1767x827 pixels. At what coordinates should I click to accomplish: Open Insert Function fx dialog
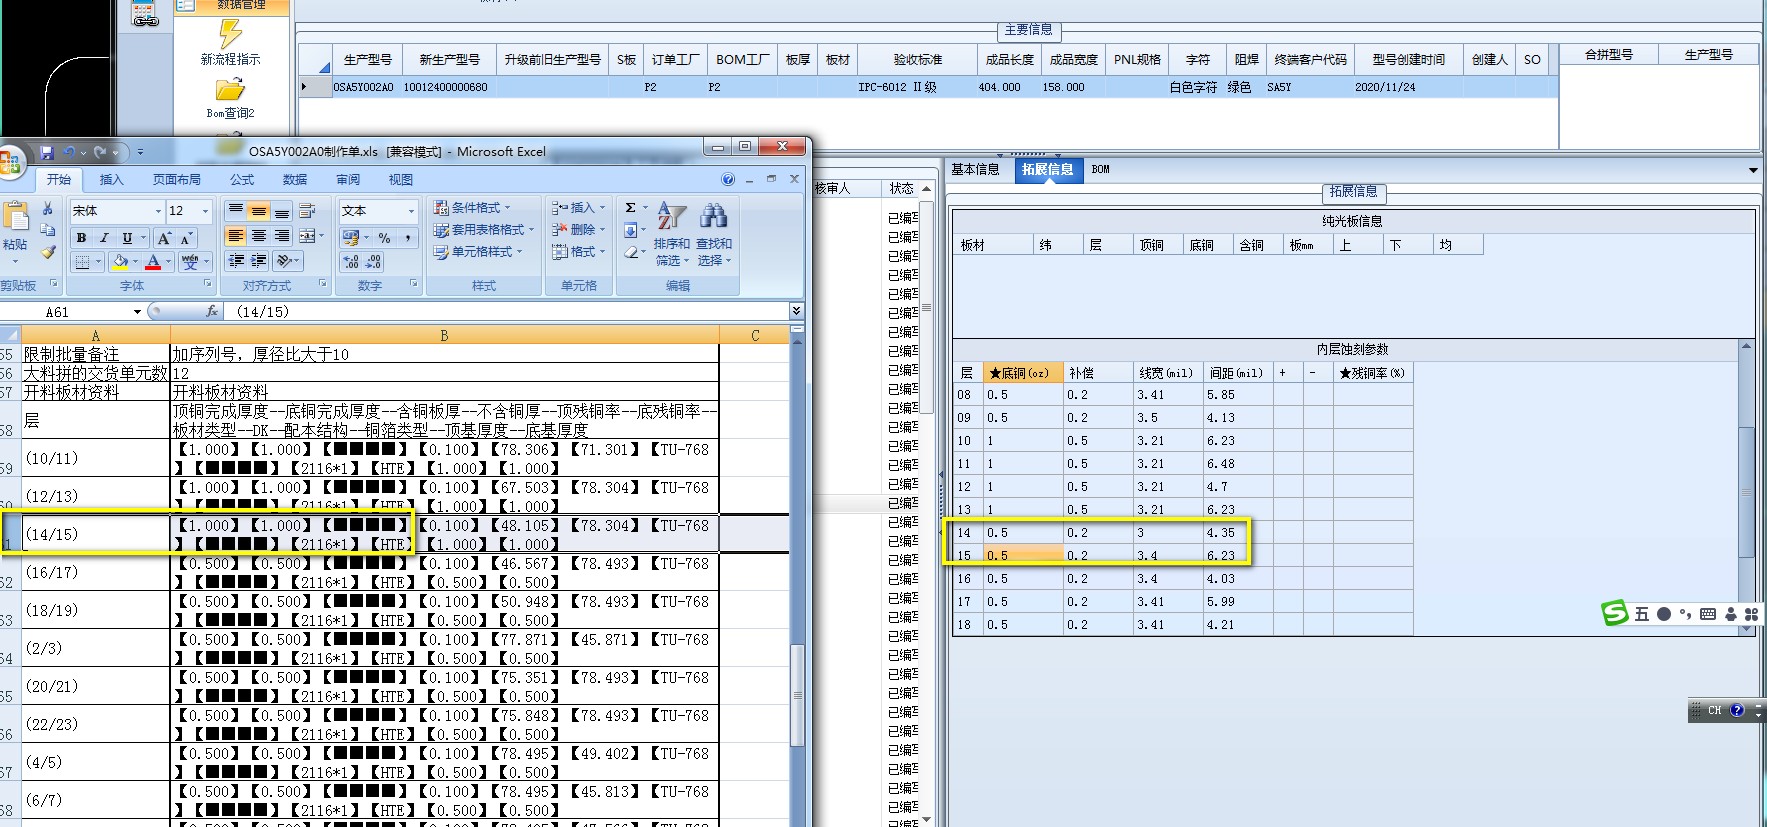212,311
